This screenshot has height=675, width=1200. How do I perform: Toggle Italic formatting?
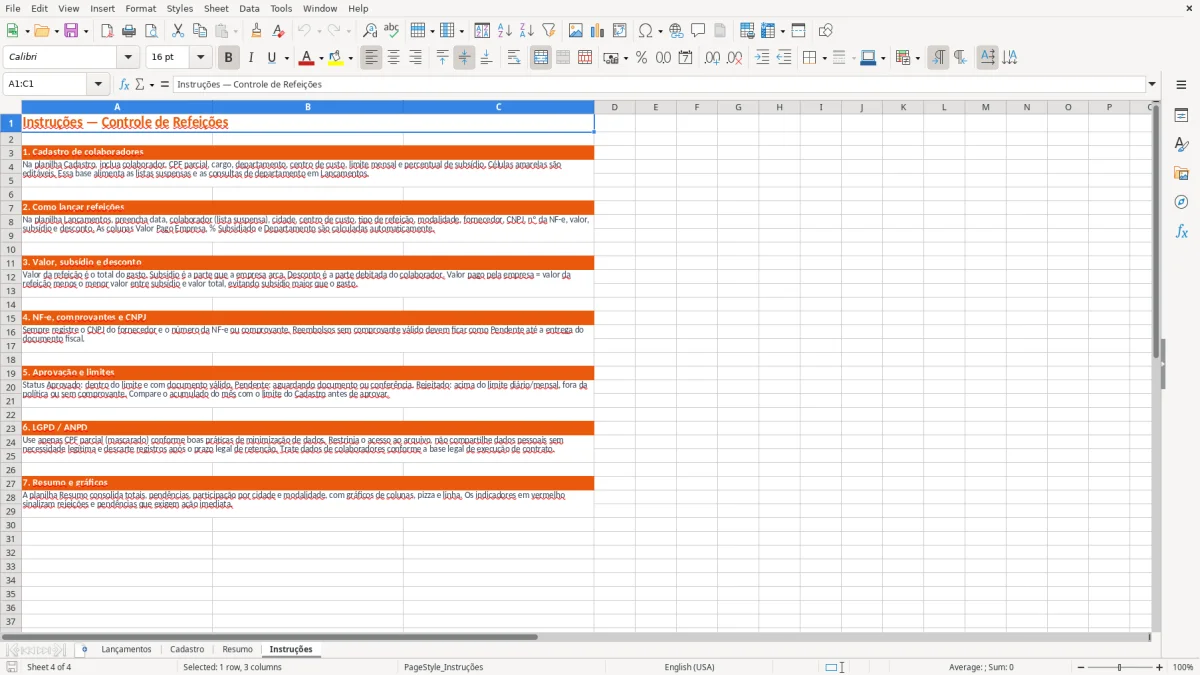(x=251, y=58)
